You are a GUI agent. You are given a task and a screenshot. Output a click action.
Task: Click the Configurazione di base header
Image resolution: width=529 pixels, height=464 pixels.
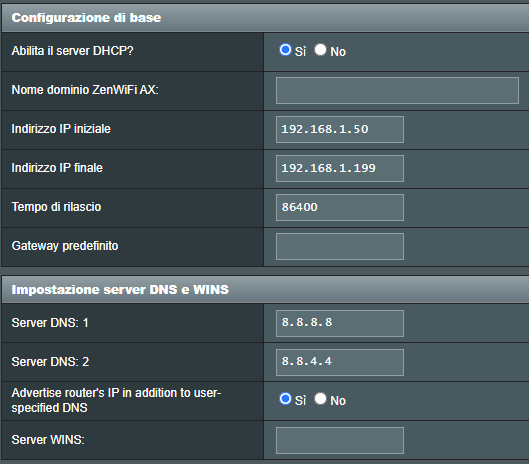(265, 18)
